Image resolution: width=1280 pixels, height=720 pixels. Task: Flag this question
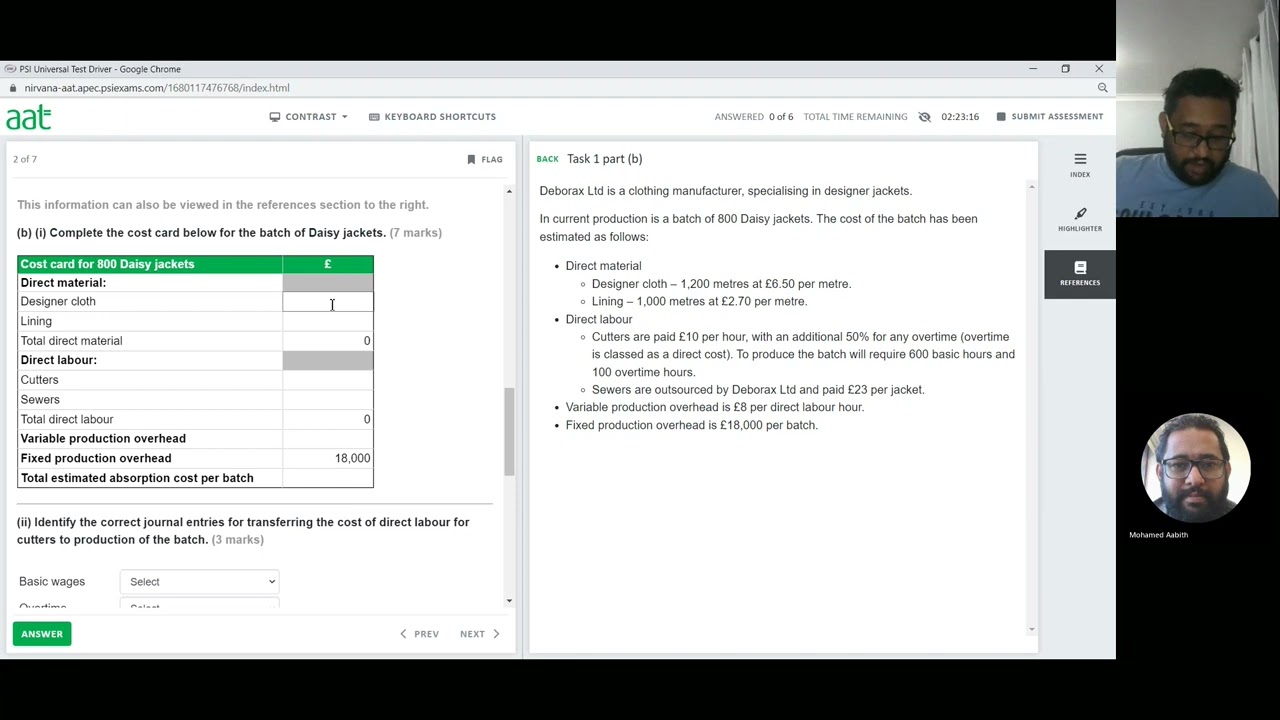coord(485,160)
